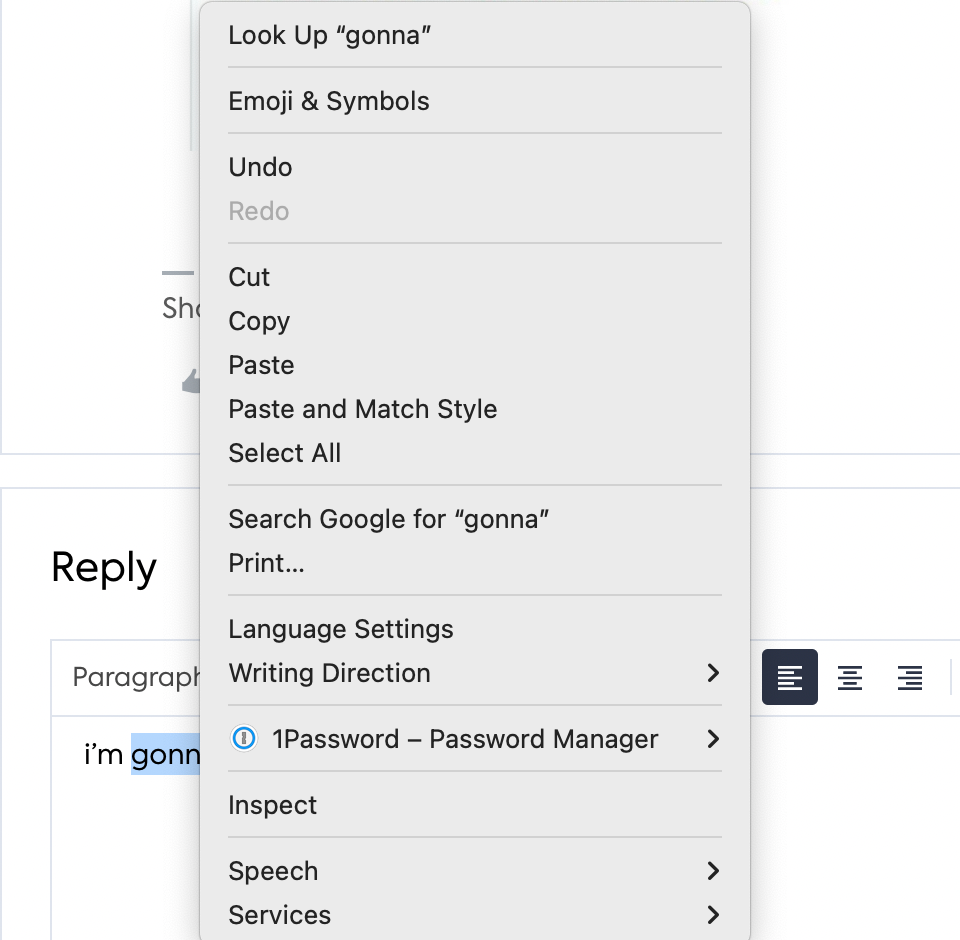Click the thumbs up icon
The height and width of the screenshot is (940, 960).
coord(192,381)
